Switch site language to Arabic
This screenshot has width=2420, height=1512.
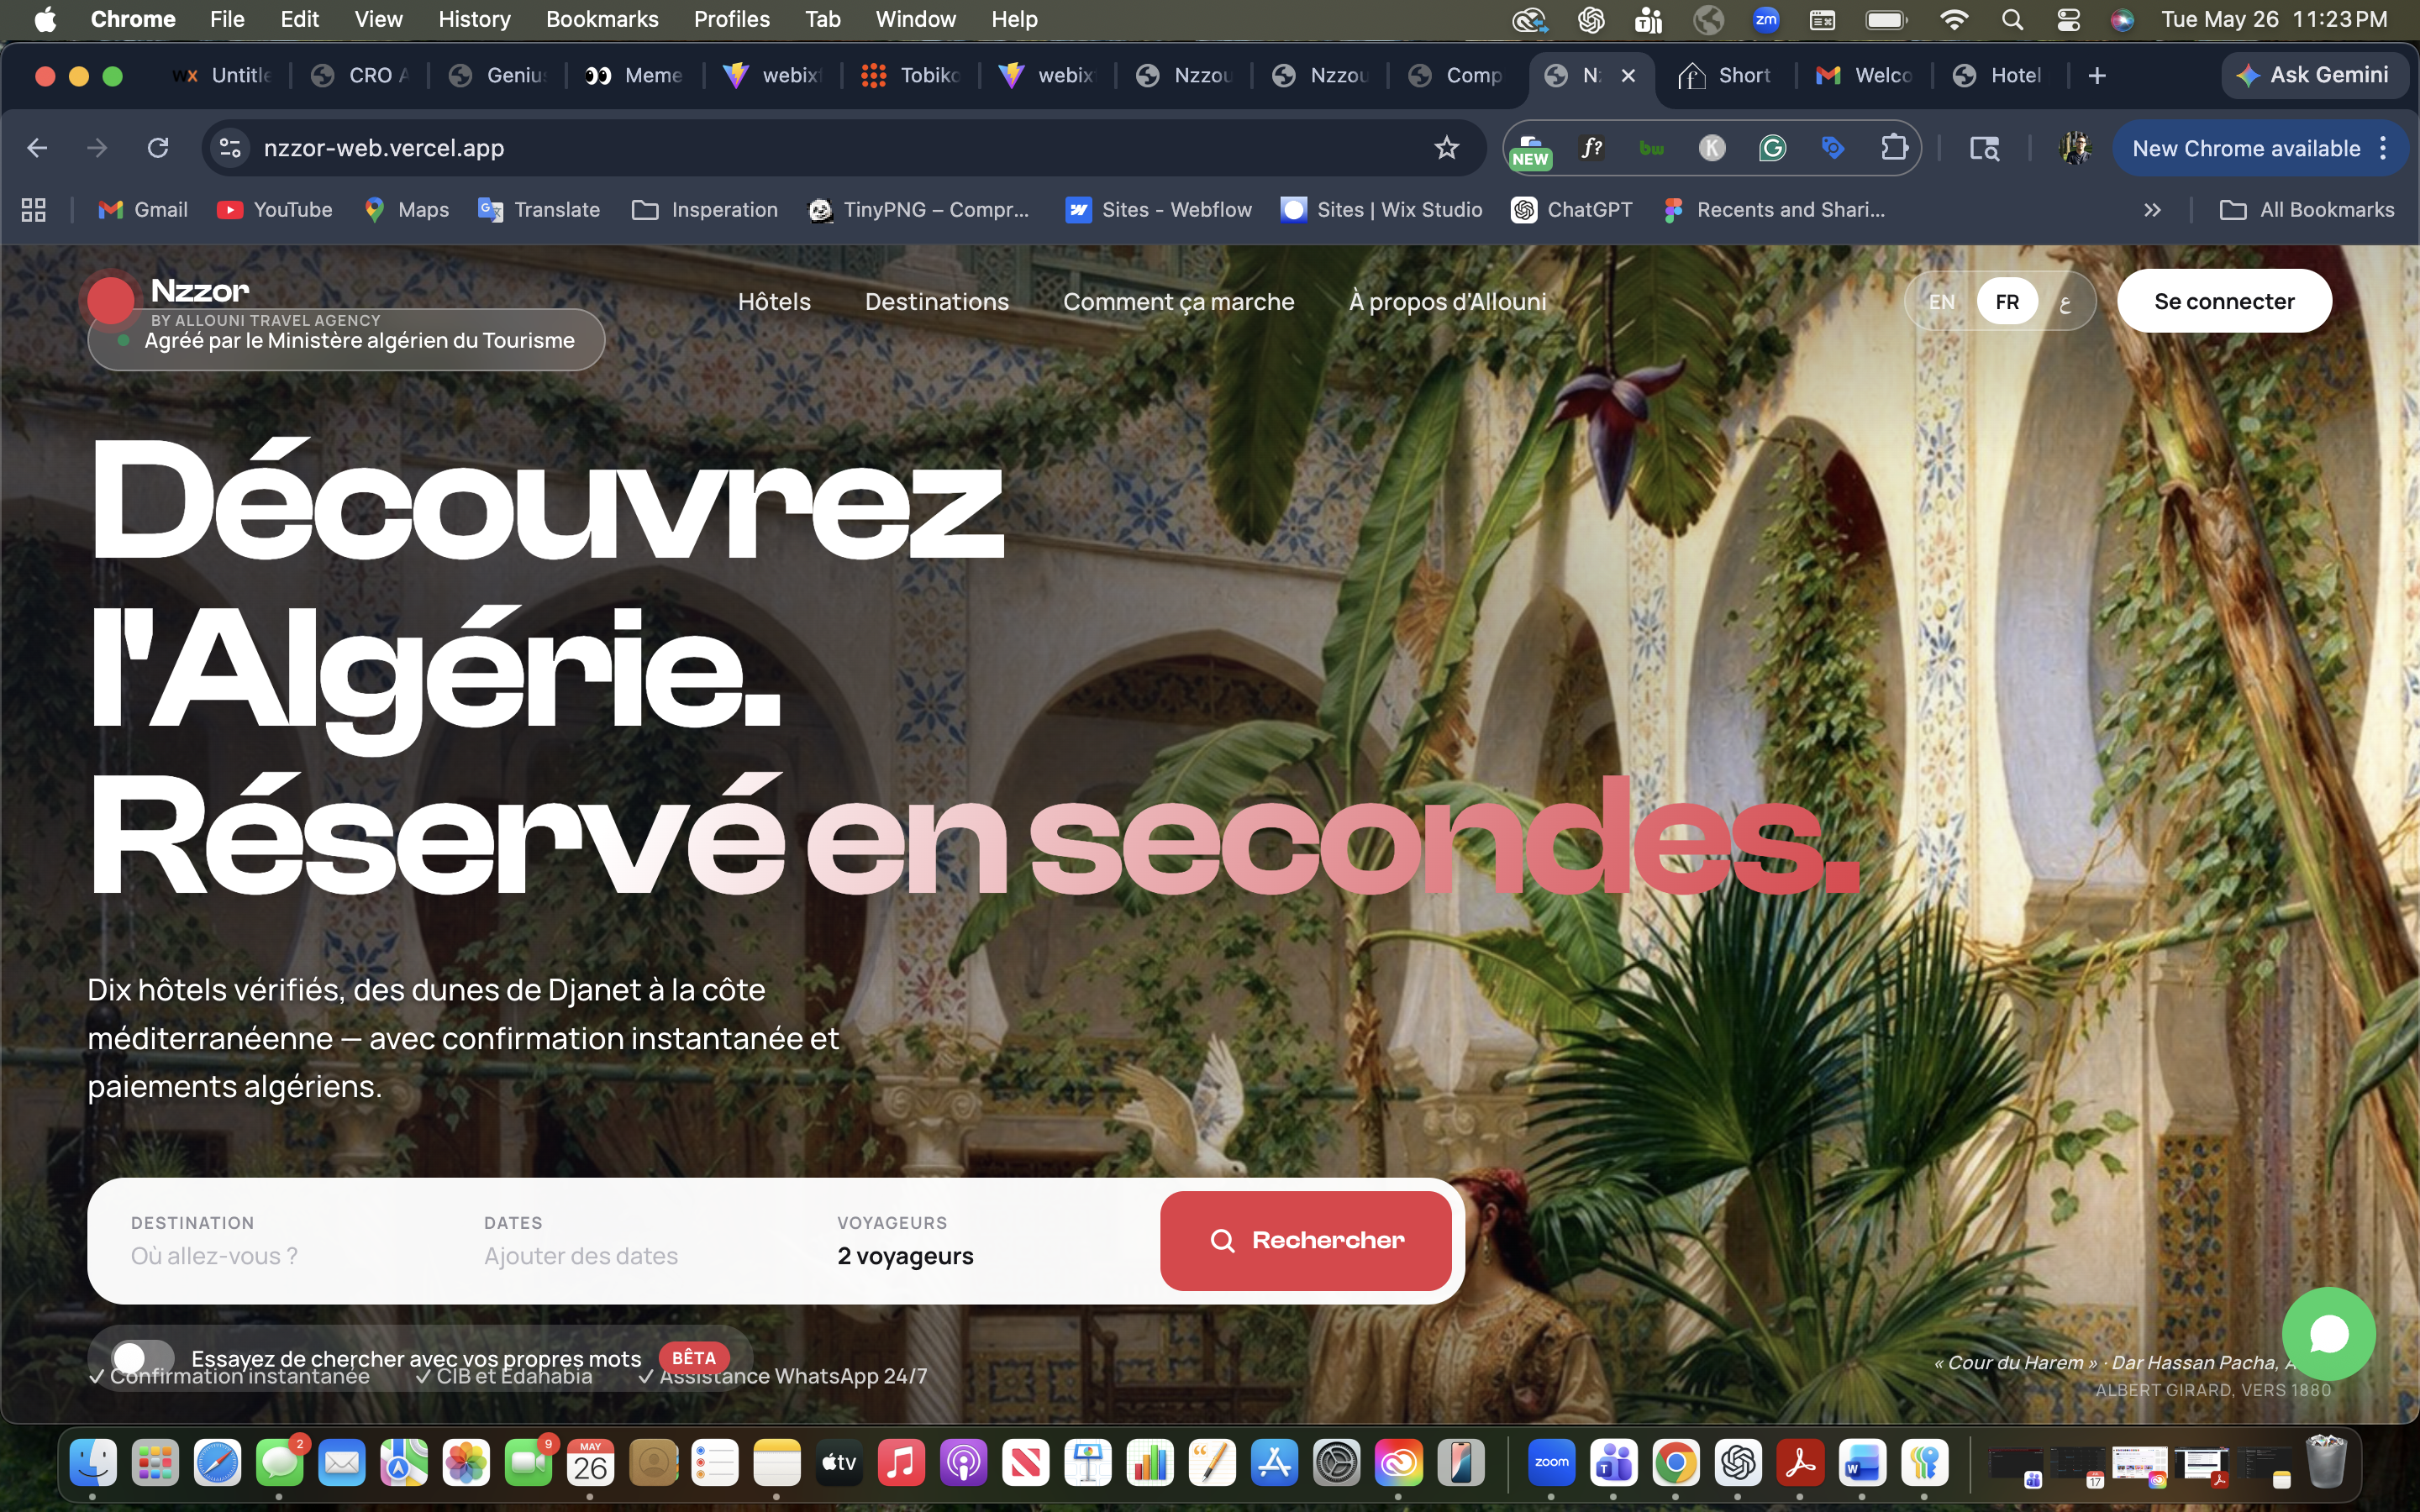click(2065, 302)
